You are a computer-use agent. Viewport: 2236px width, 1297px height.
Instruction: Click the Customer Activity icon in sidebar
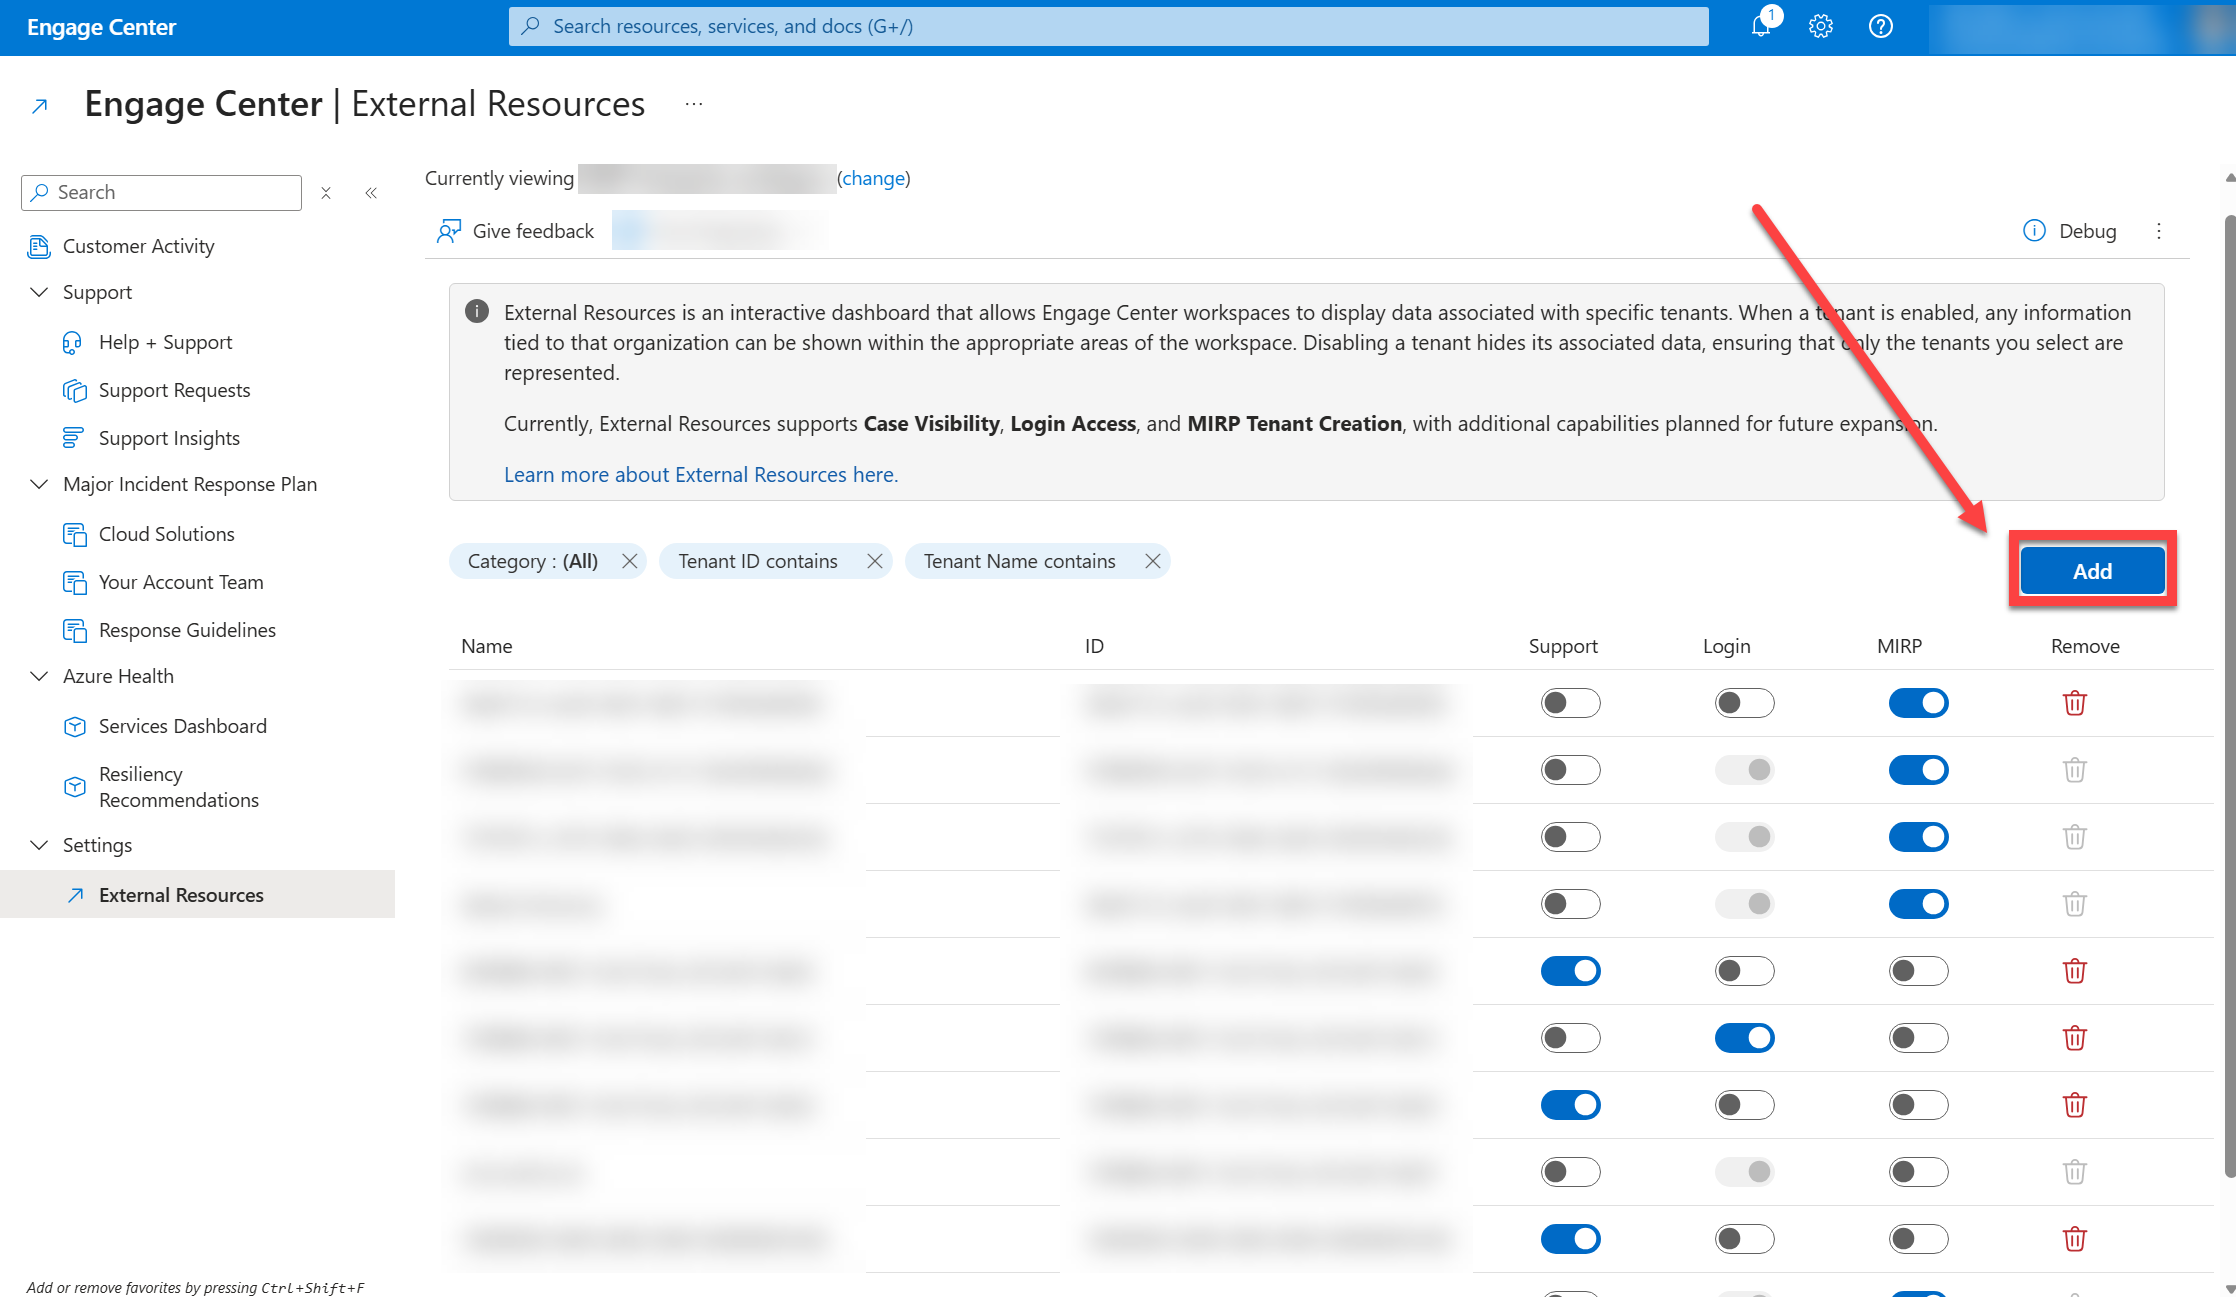(39, 246)
